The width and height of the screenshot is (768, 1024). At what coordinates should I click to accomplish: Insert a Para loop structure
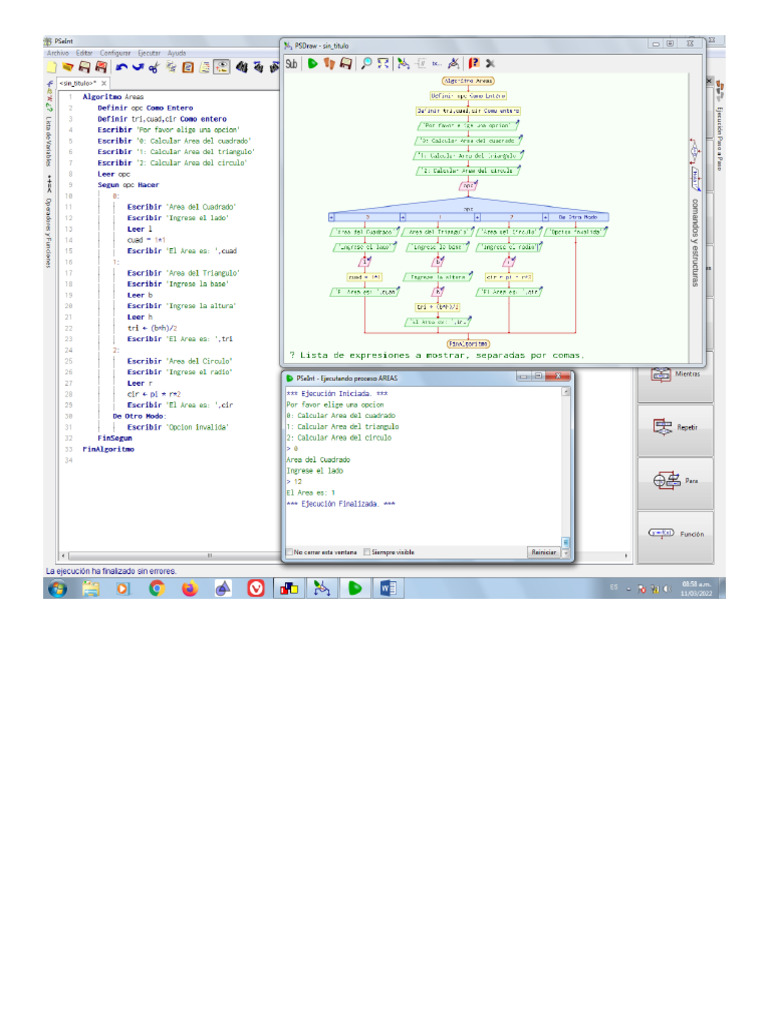tap(675, 480)
